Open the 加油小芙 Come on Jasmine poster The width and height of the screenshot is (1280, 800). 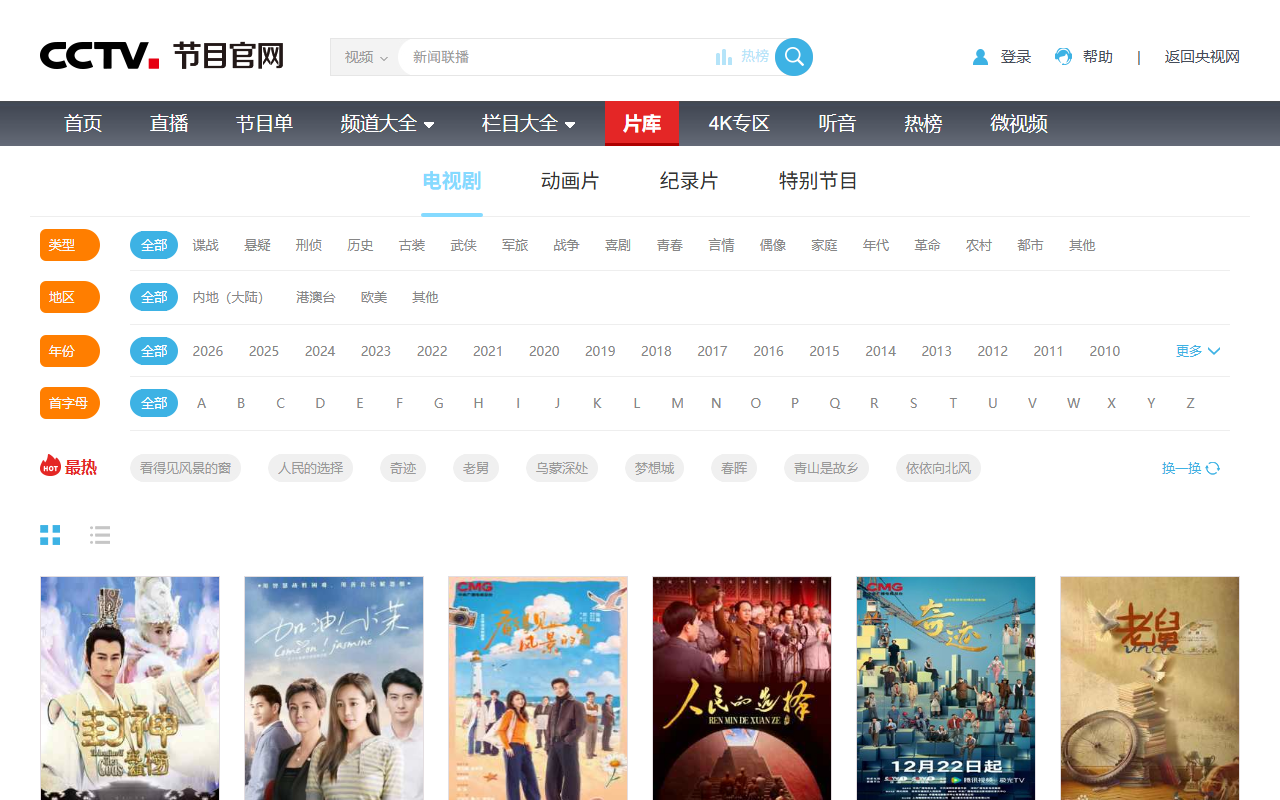[x=334, y=688]
